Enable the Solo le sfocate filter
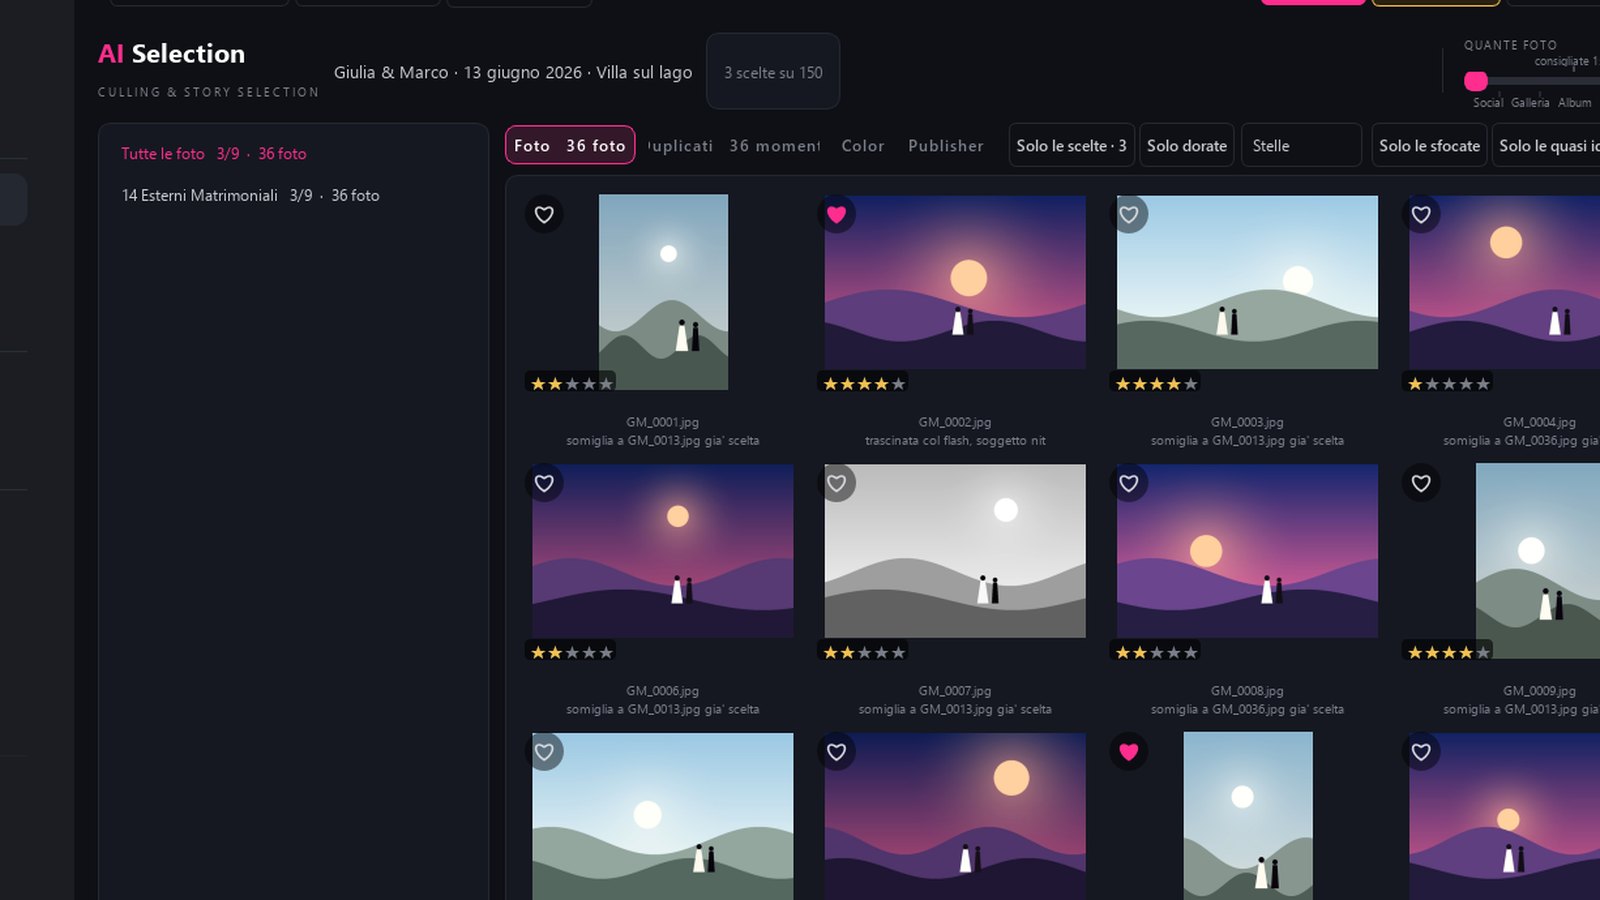This screenshot has width=1600, height=900. pyautogui.click(x=1429, y=145)
